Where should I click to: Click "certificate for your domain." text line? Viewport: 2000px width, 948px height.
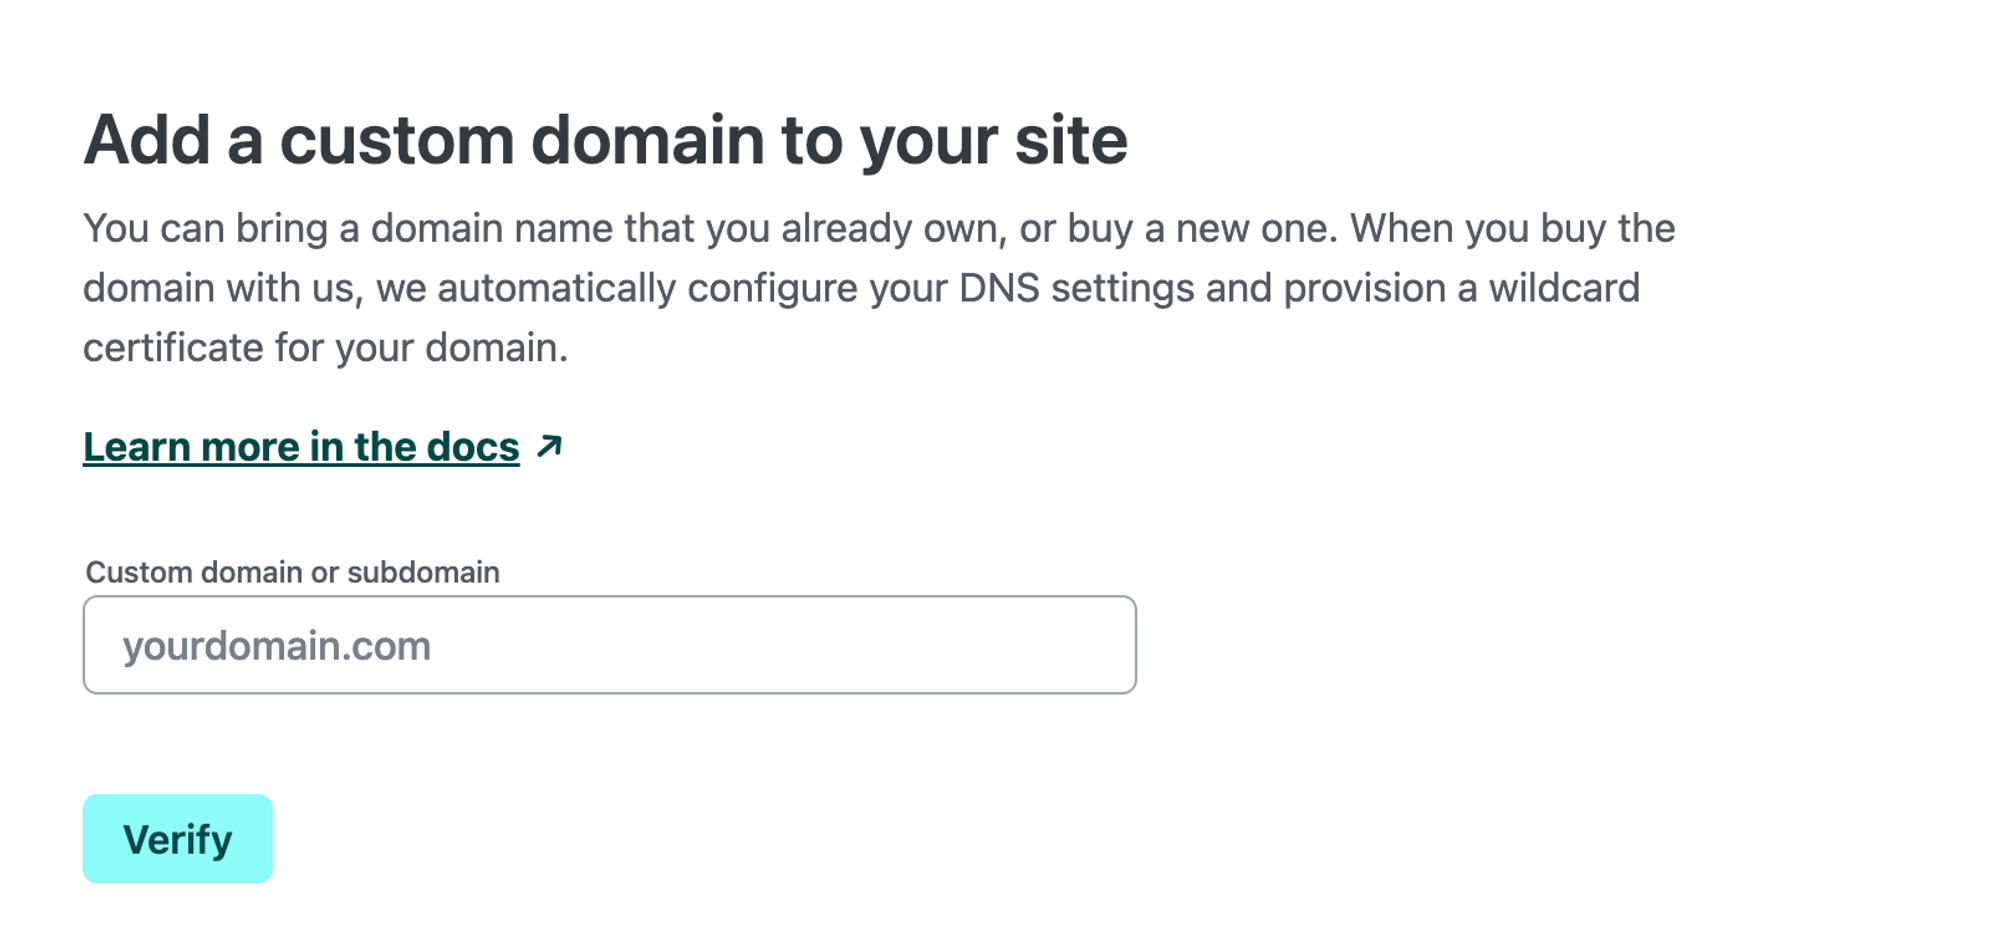point(325,348)
